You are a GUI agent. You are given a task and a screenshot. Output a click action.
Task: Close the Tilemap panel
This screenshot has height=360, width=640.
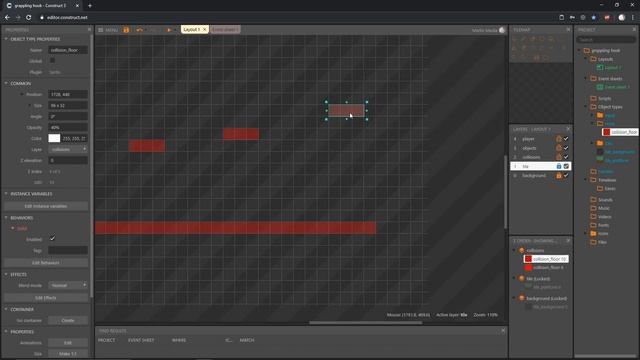pos(568,29)
